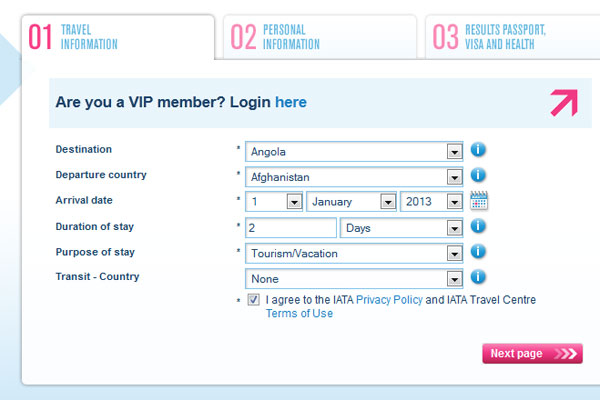The image size is (600, 400).
Task: Click the Duration of stay info icon
Action: click(x=478, y=227)
